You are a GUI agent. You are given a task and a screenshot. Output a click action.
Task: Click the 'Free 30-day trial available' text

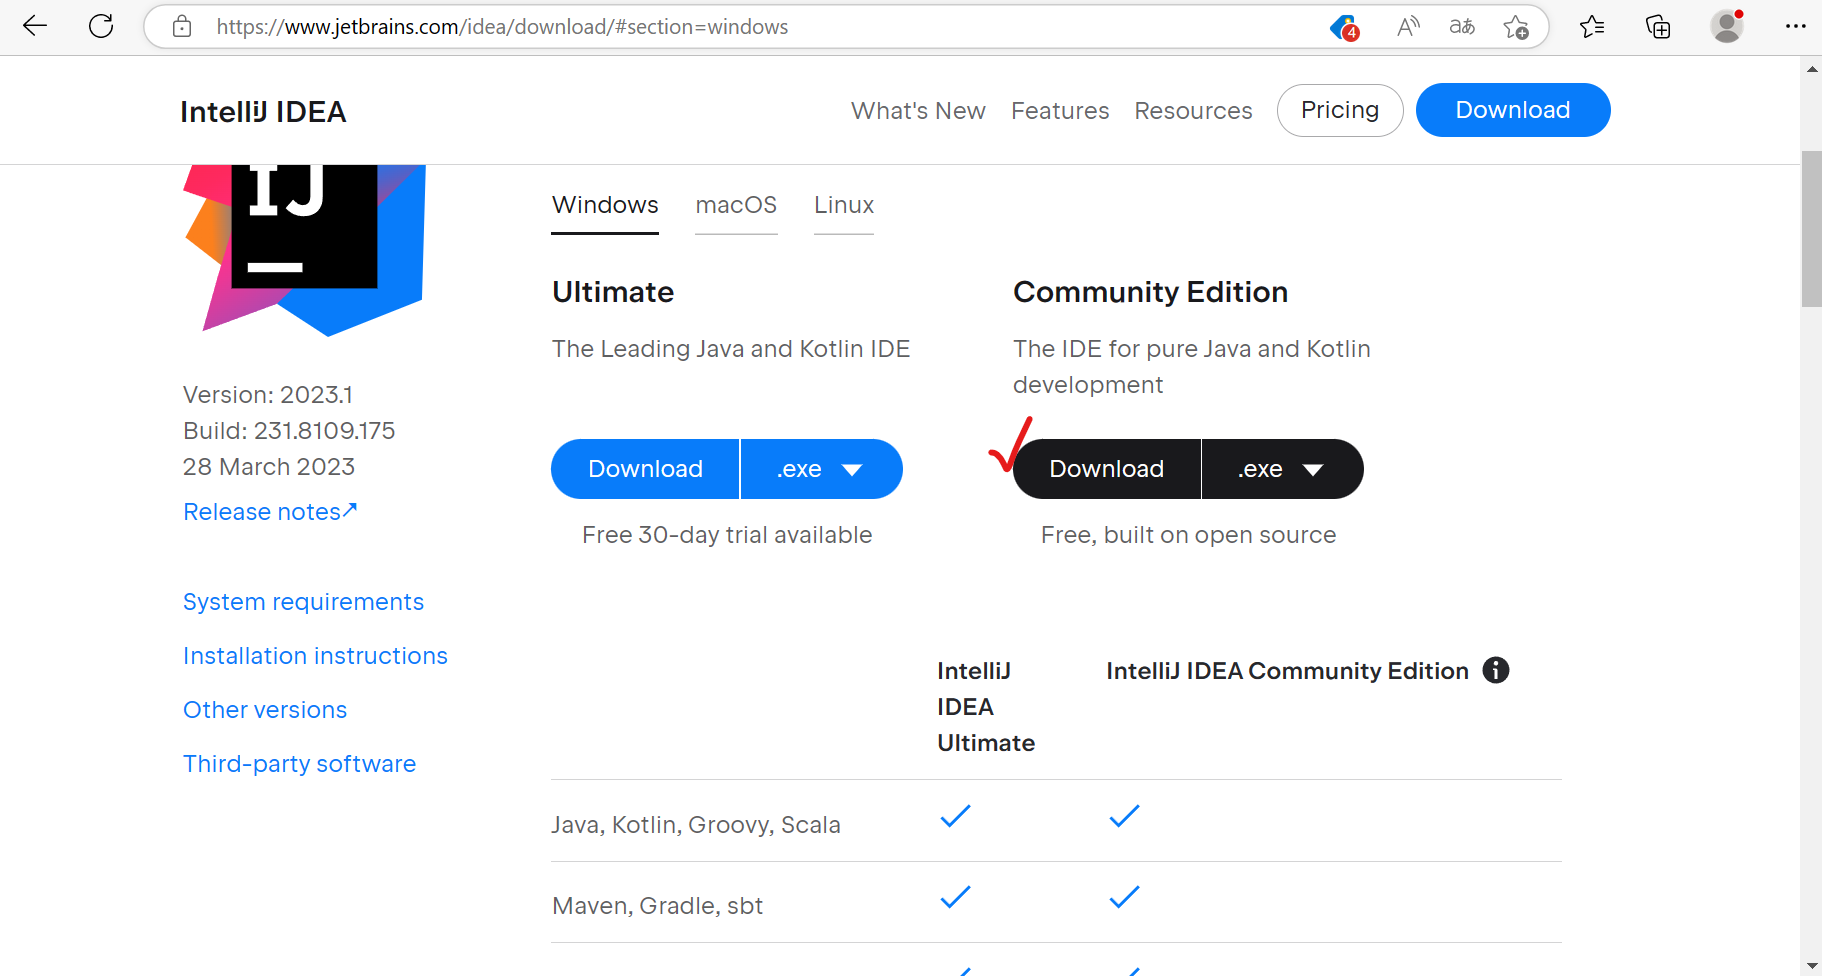[x=727, y=535]
